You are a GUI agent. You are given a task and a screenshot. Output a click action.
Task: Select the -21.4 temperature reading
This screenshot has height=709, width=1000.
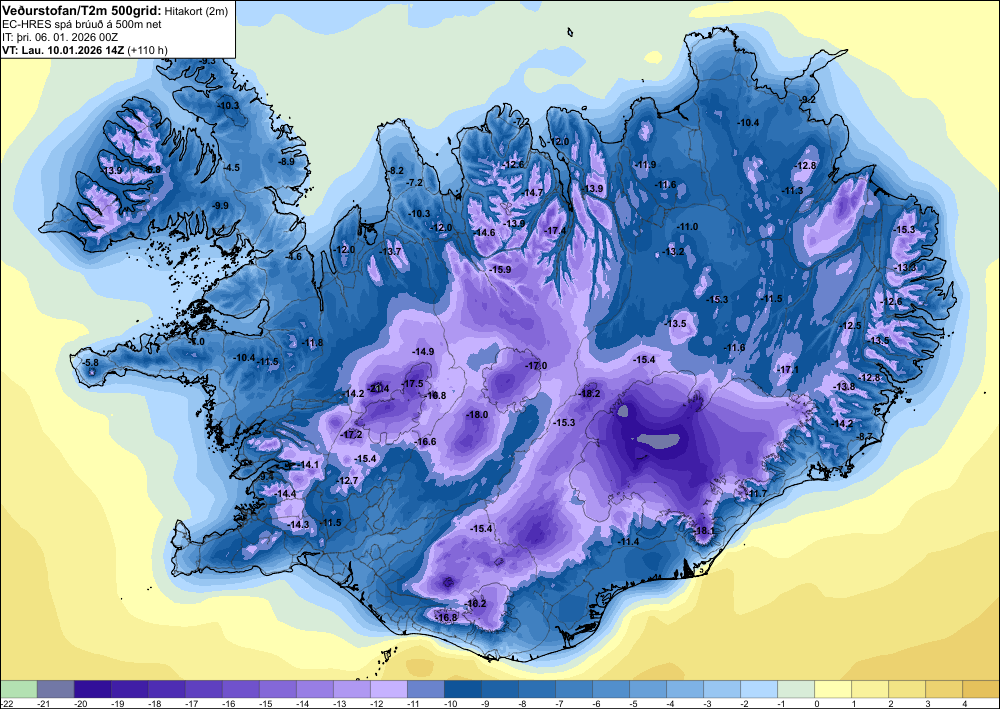pos(378,388)
